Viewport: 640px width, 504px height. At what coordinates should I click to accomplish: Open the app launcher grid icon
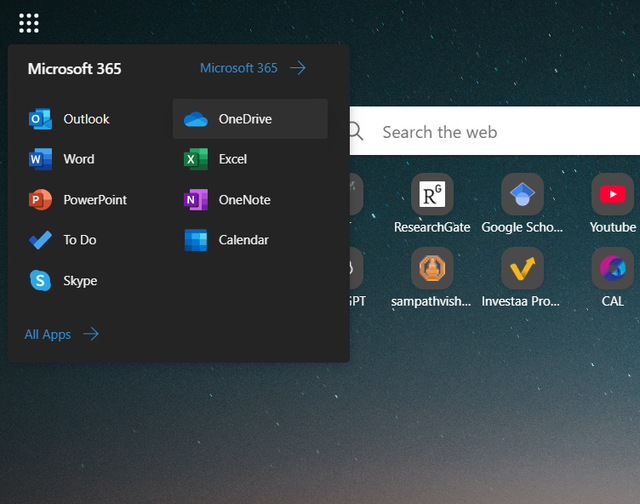(29, 23)
